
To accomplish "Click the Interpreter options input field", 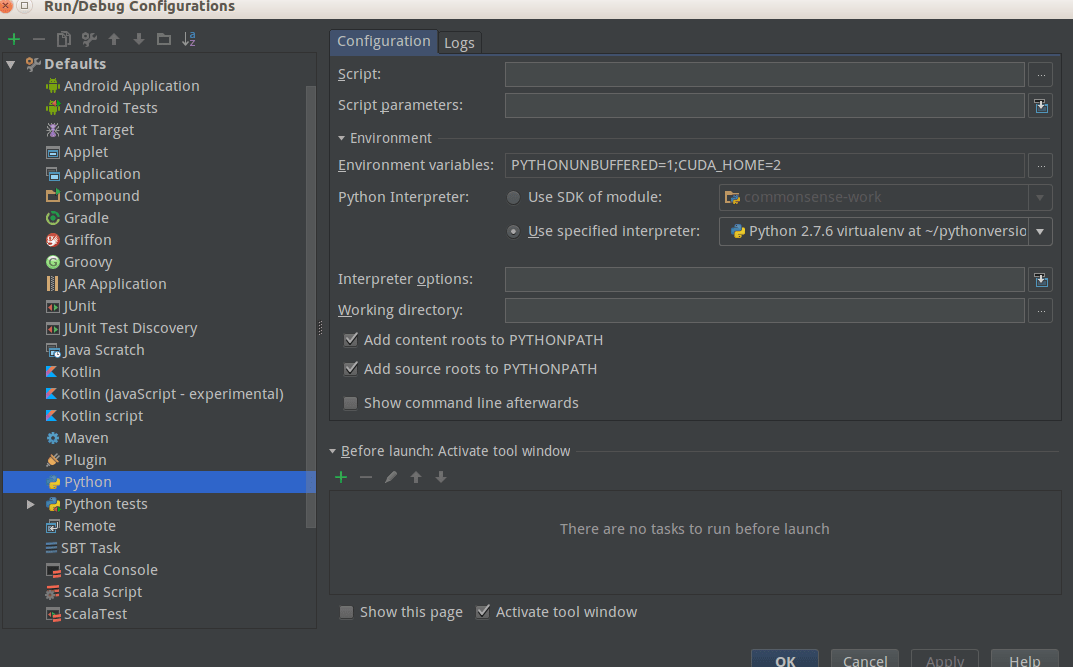I will click(764, 279).
